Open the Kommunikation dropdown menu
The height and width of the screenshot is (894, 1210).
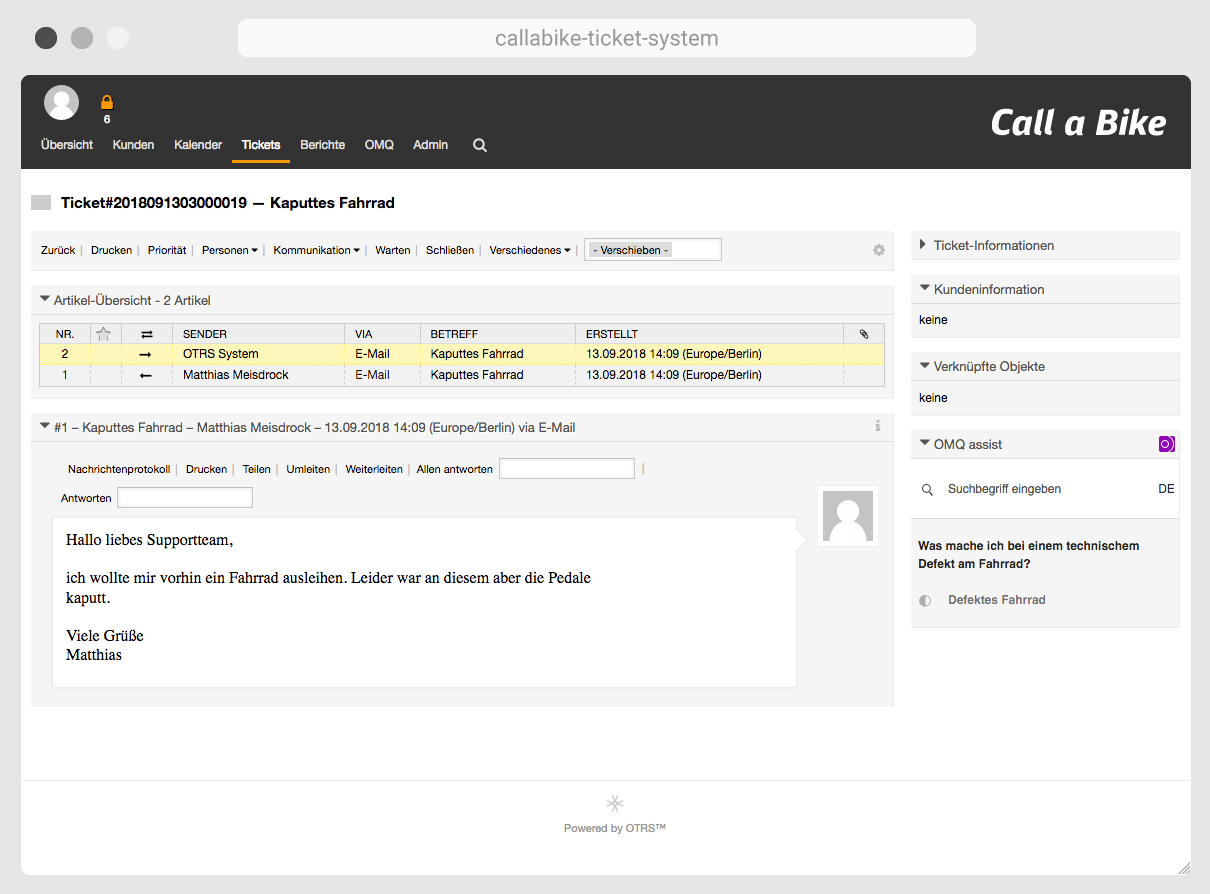click(316, 250)
